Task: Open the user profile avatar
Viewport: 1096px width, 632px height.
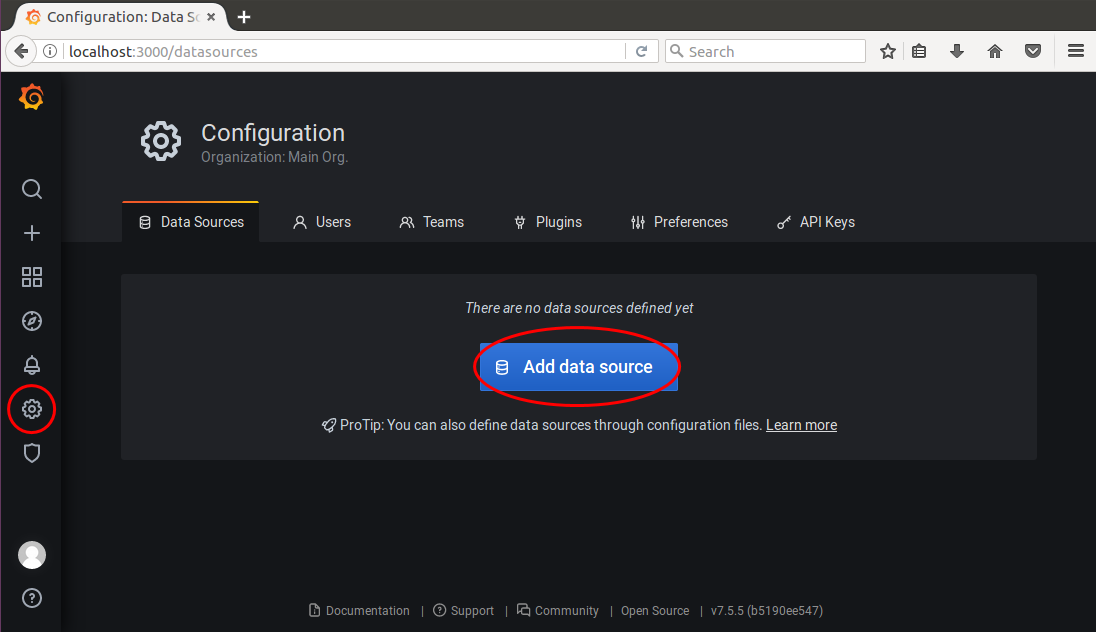Action: 31,555
